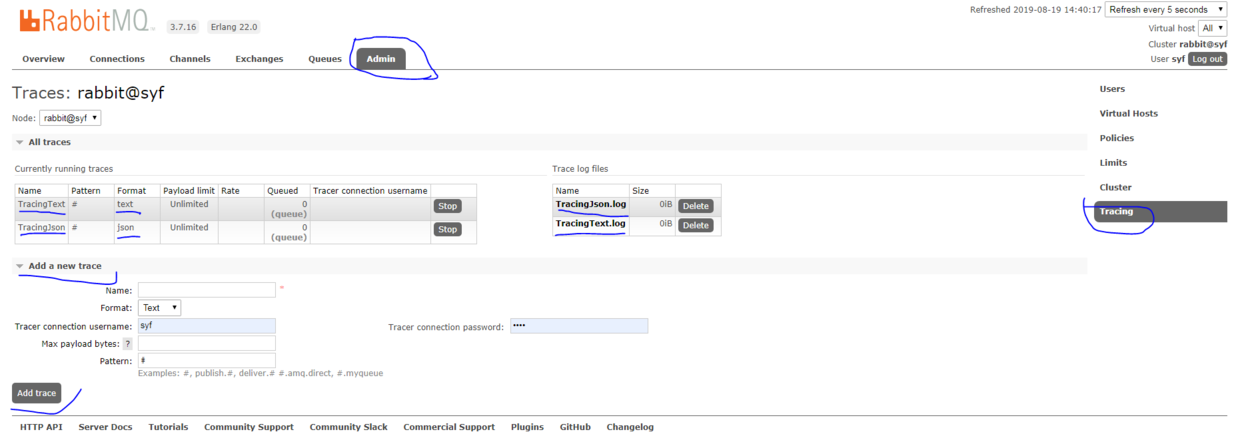1240x444 pixels.
Task: Click the Payload limit column header
Action: click(189, 190)
